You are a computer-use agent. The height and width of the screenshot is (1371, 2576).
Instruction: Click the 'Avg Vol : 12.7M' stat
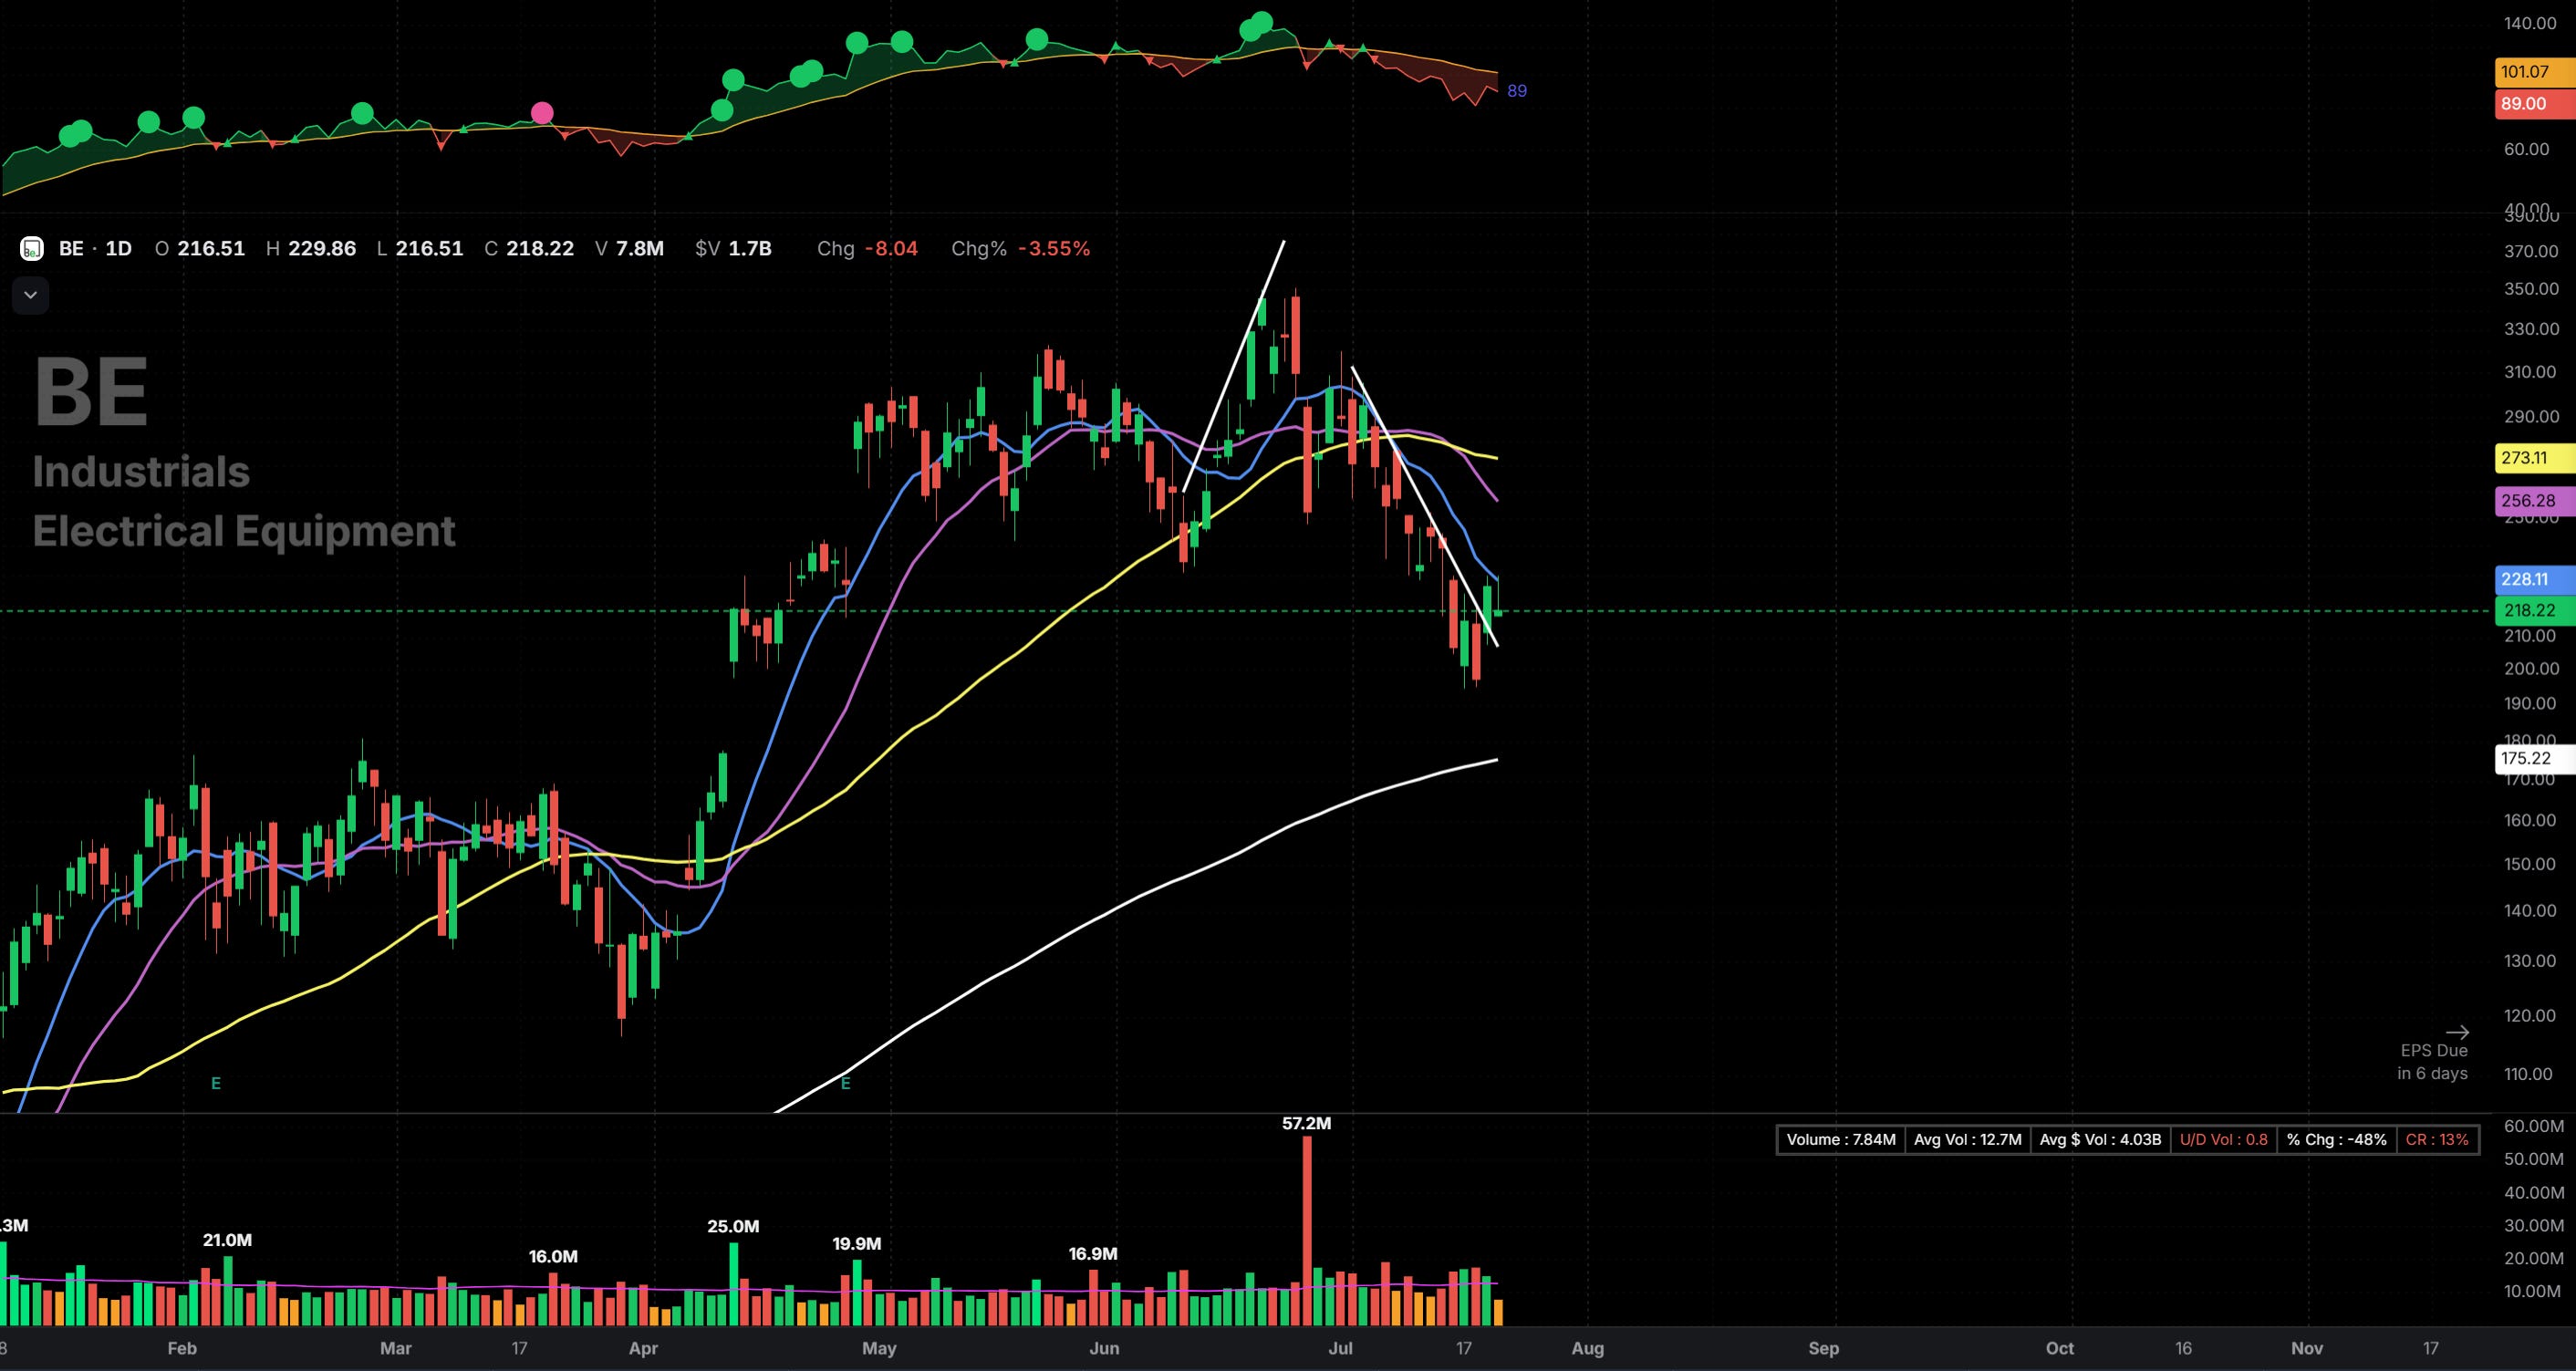coord(1968,1140)
